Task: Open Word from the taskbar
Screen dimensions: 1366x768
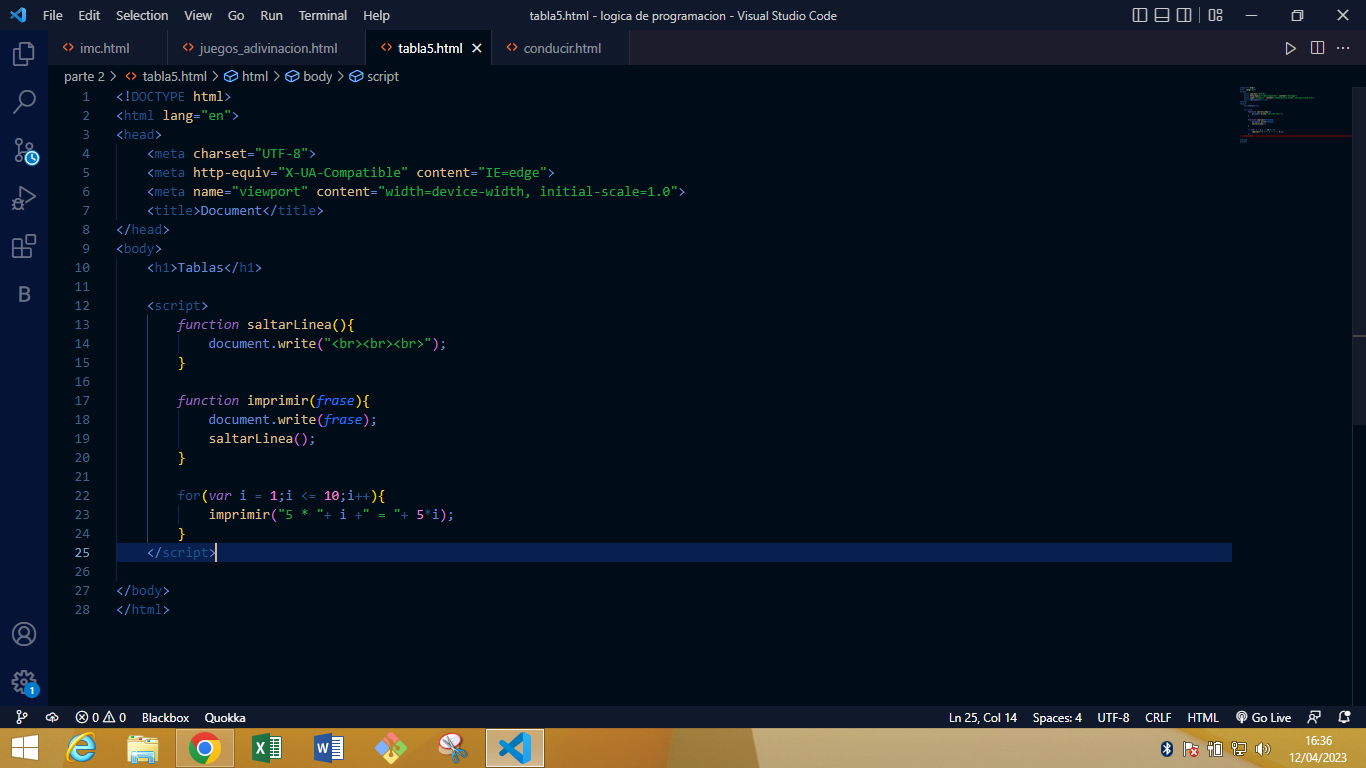Action: pos(329,748)
